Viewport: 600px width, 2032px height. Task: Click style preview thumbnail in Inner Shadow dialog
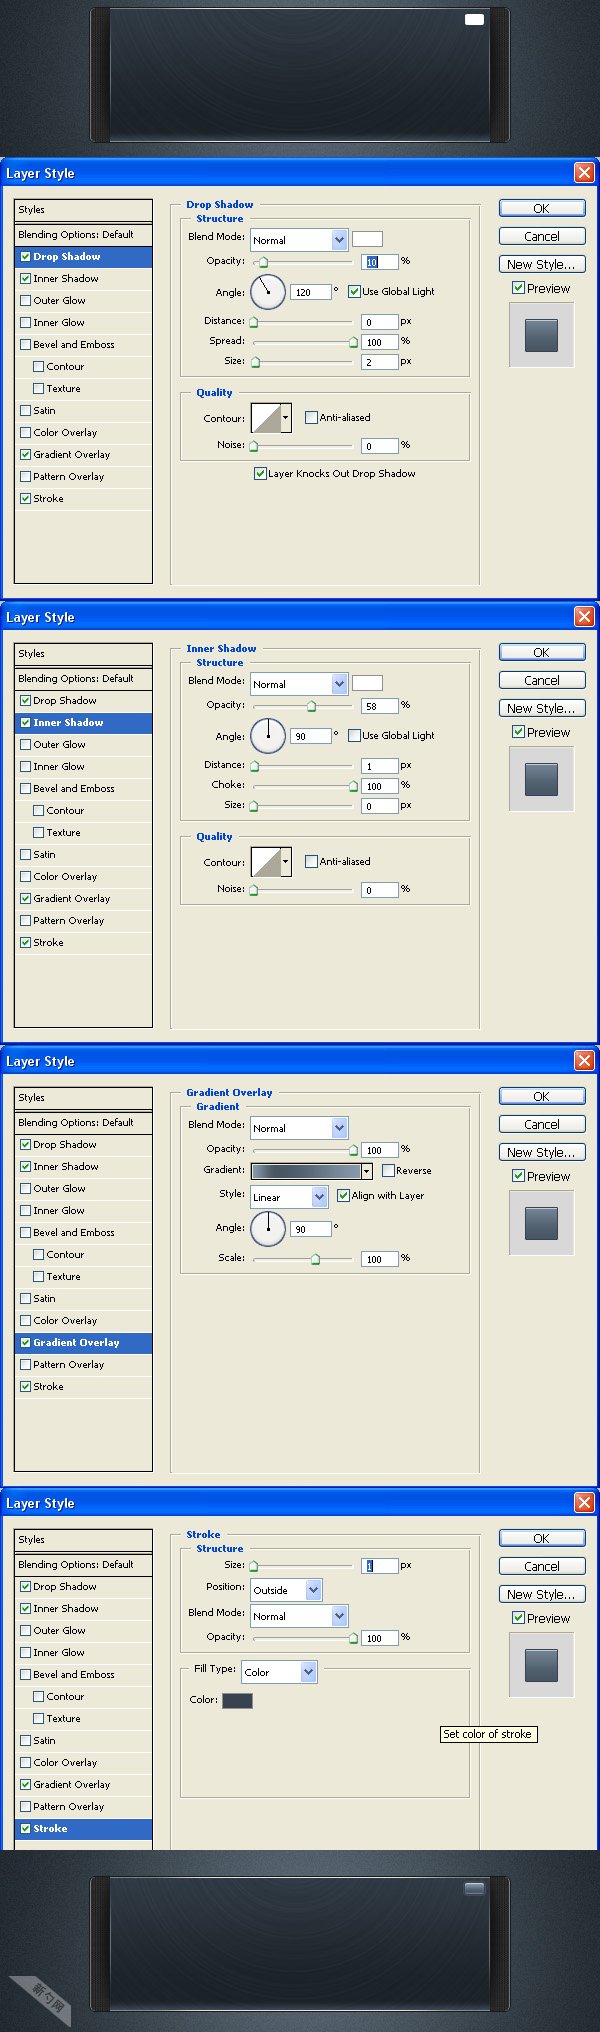pos(541,779)
